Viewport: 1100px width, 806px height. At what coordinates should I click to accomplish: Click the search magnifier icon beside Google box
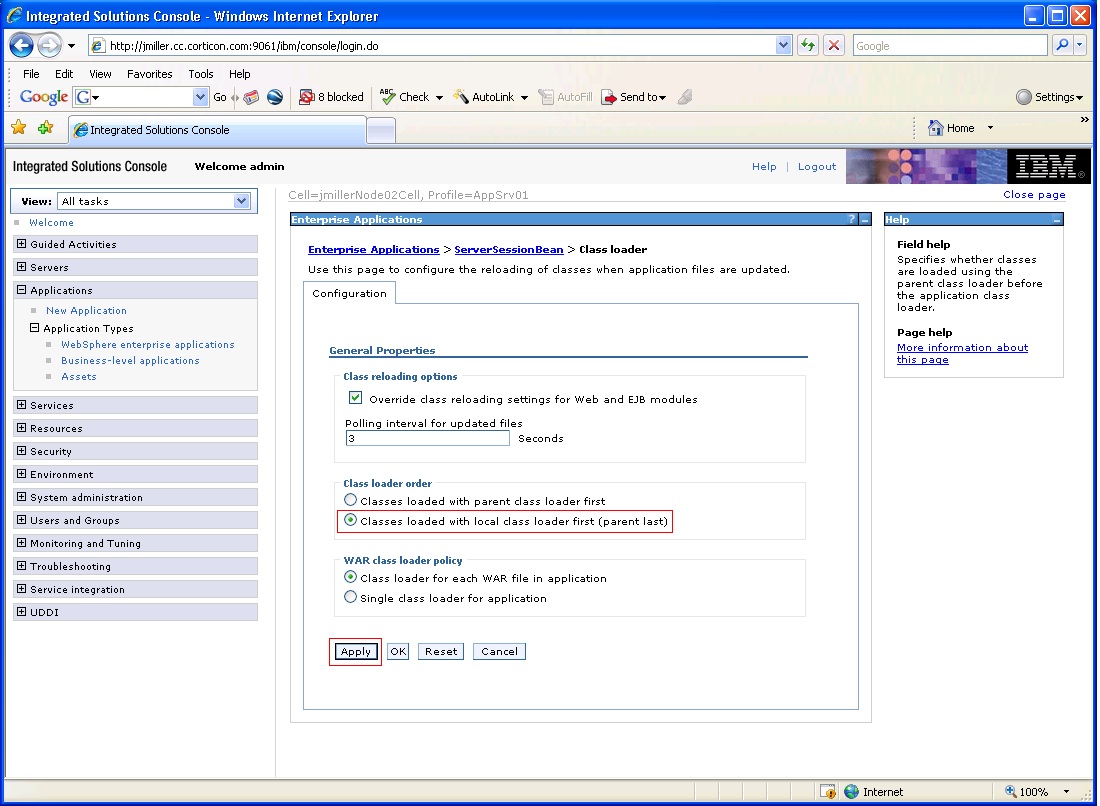pyautogui.click(x=1062, y=46)
